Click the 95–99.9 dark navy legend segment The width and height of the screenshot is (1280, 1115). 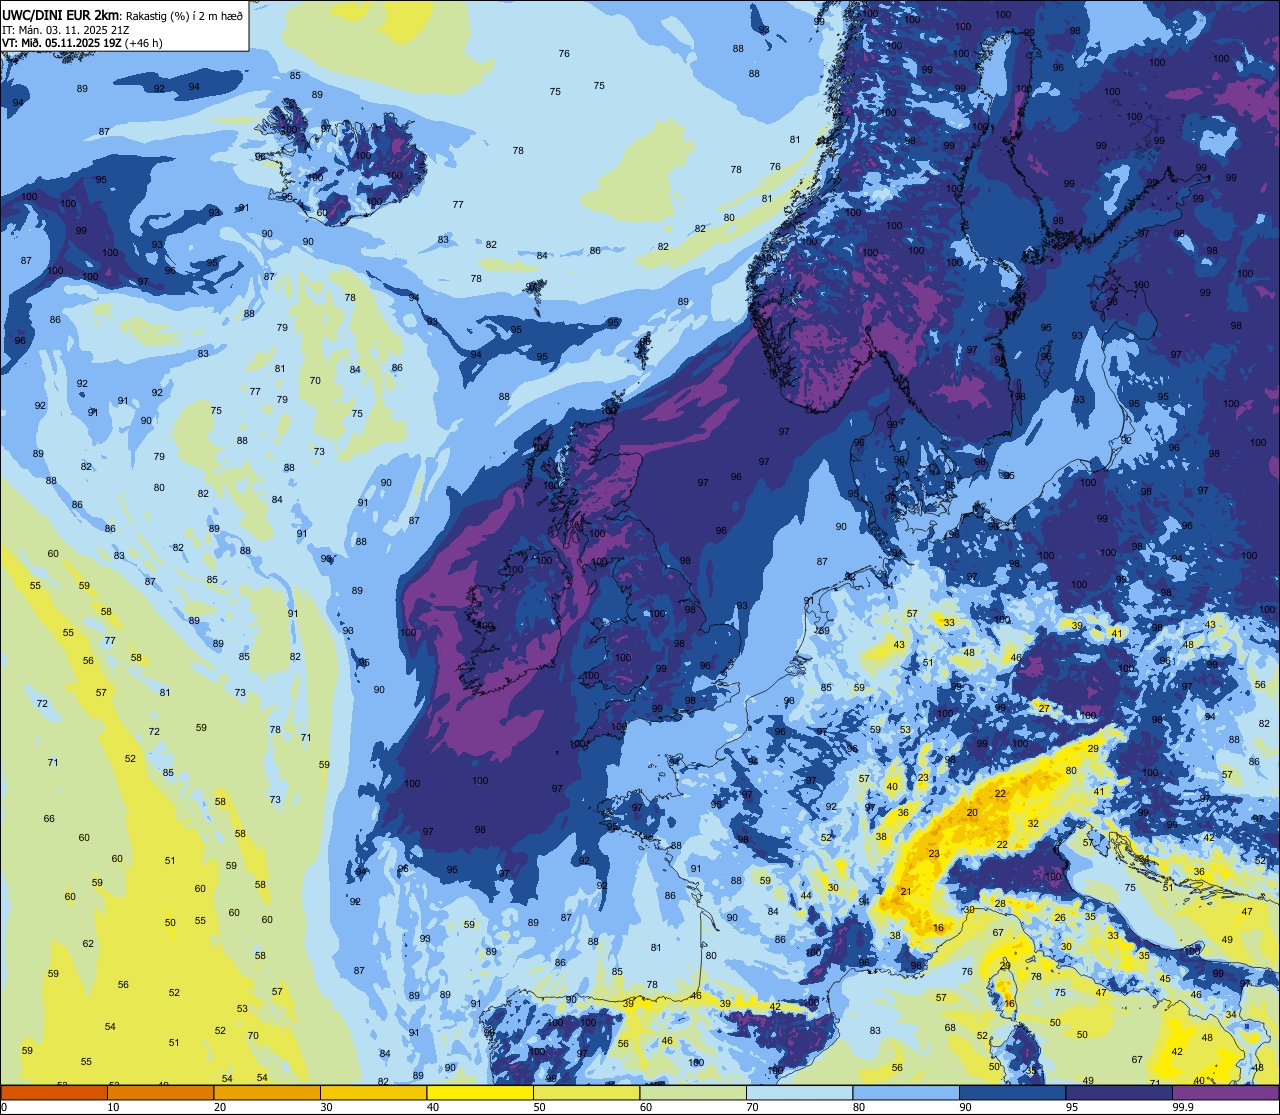click(1119, 1092)
